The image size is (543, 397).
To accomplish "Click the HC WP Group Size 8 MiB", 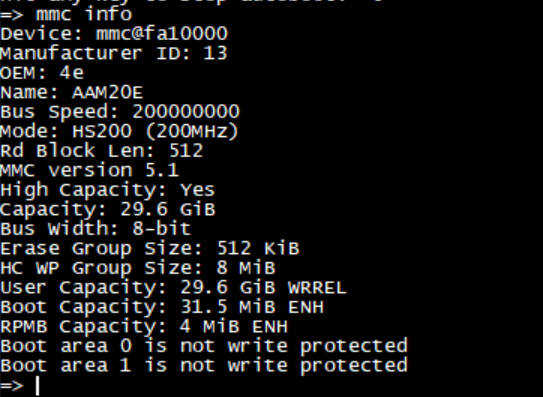I will (246, 267).
